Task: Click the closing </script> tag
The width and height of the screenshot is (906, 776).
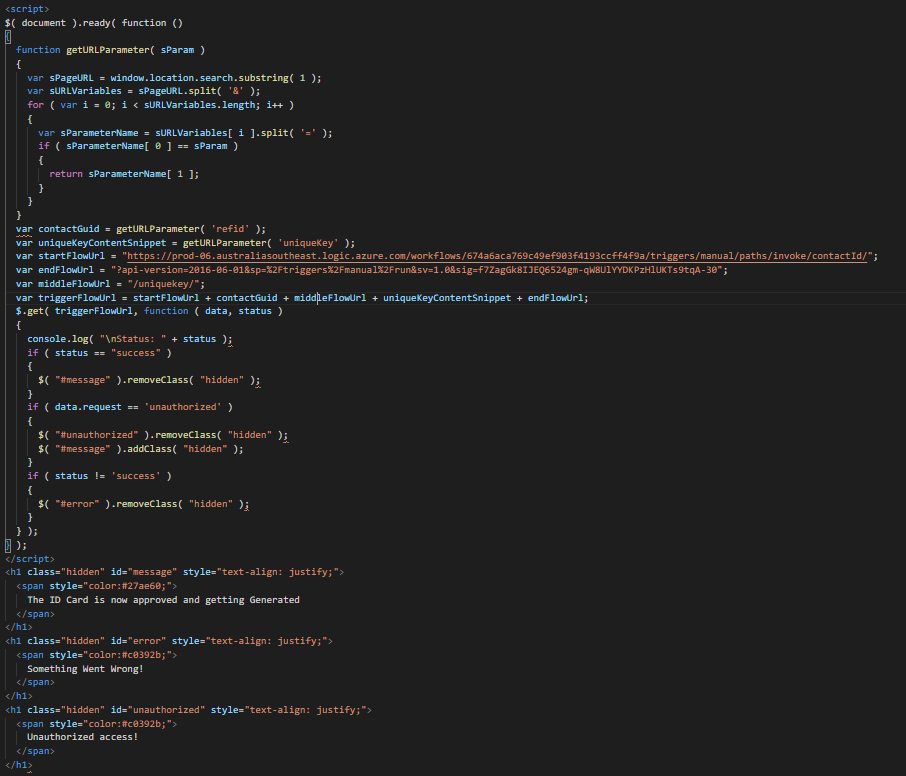Action: click(x=30, y=559)
